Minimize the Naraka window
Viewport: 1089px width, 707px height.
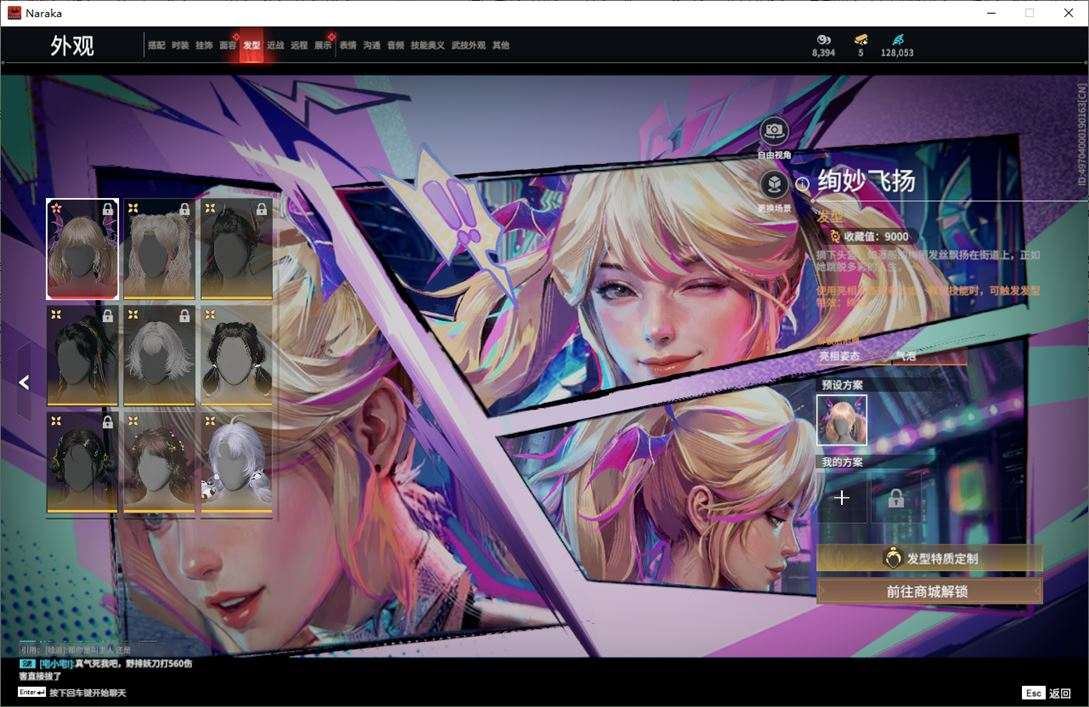point(991,13)
